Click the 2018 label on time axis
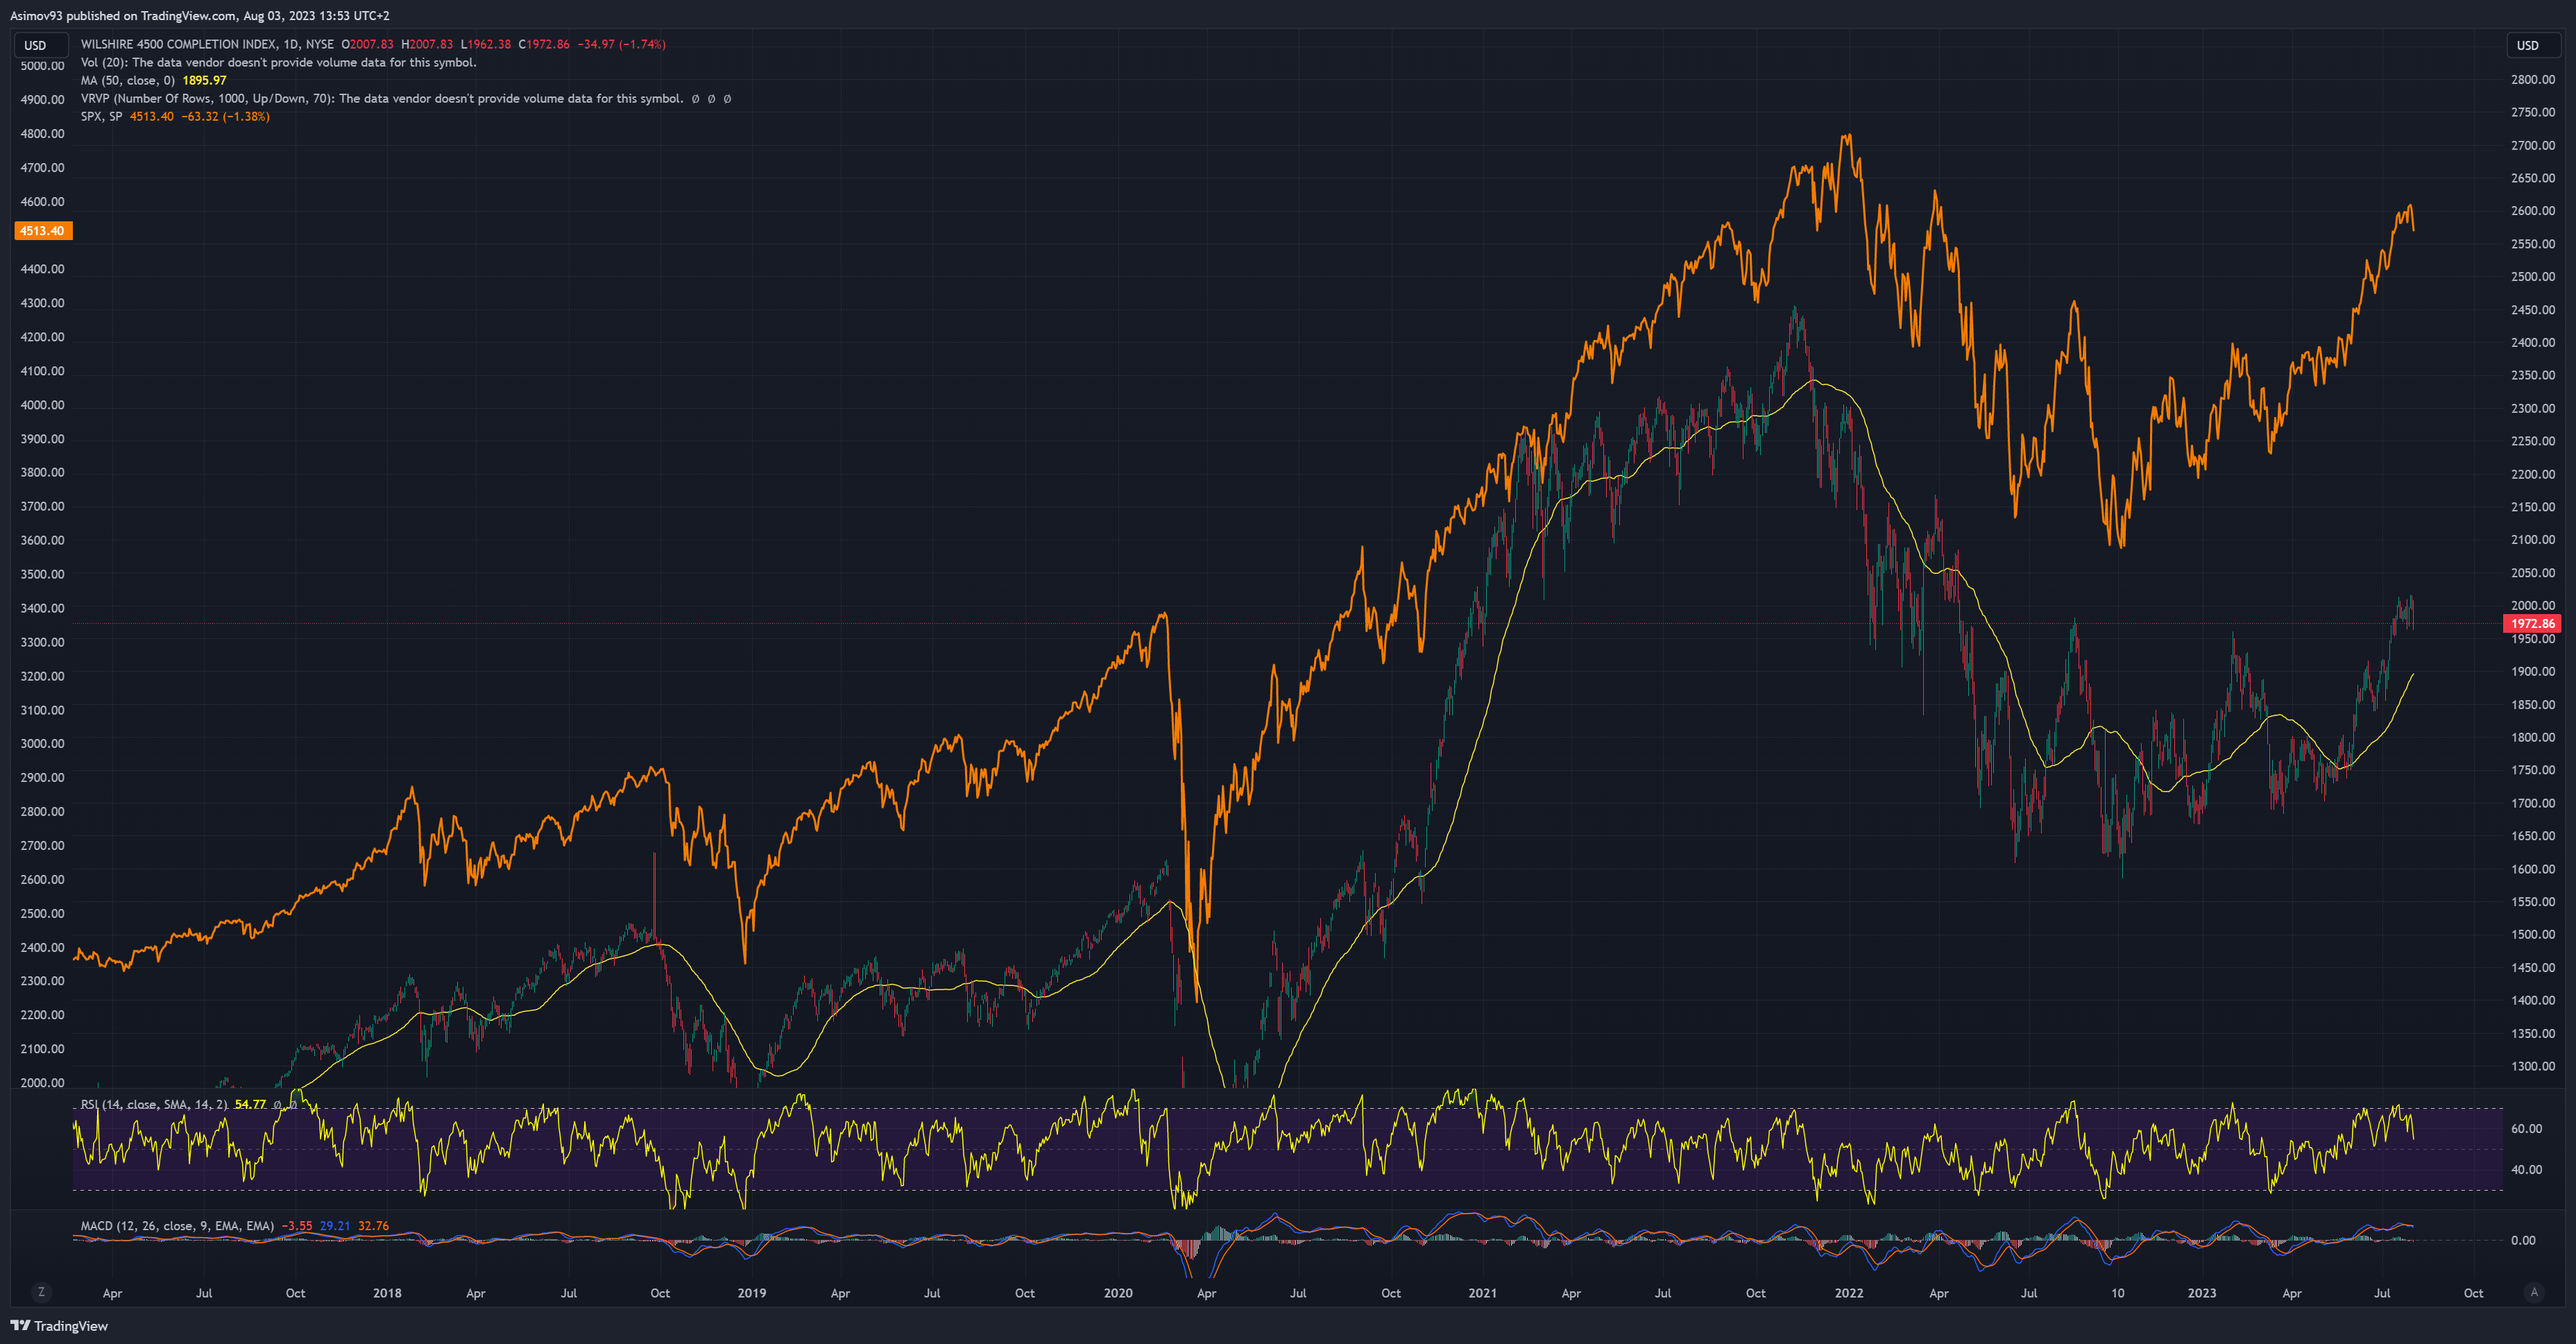Viewport: 2576px width, 1344px height. coord(387,1293)
